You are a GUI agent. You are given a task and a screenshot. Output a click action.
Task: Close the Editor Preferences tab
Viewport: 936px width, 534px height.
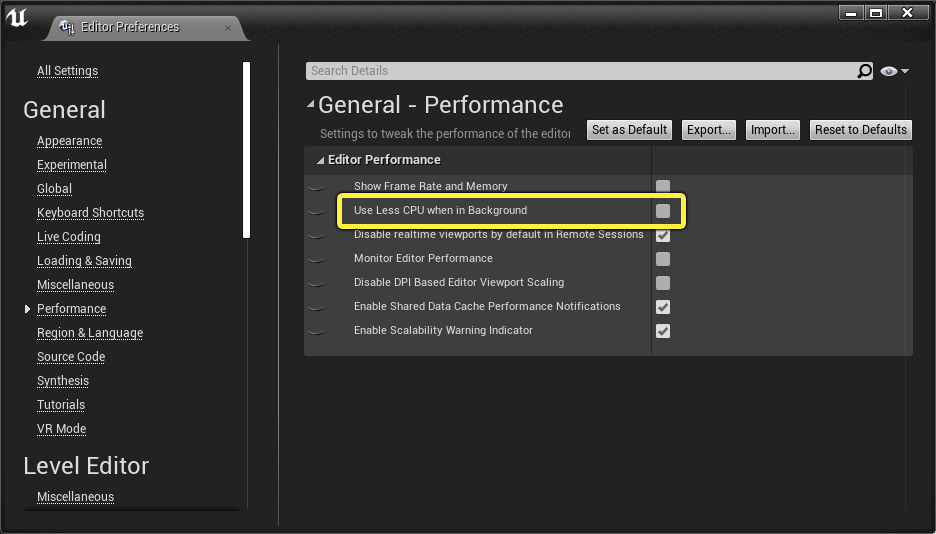(x=228, y=28)
